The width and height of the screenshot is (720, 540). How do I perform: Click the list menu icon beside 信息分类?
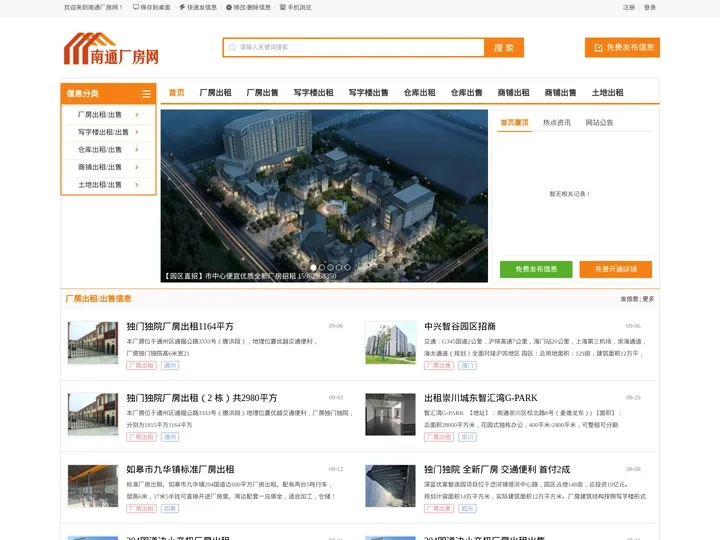[145, 94]
